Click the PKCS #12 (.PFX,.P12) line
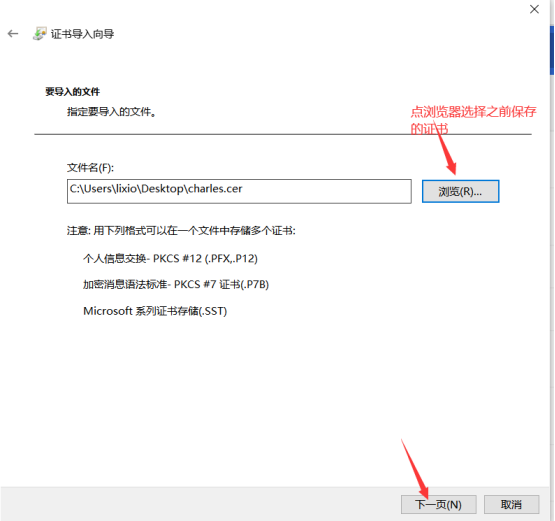This screenshot has height=521, width=555. 170,258
